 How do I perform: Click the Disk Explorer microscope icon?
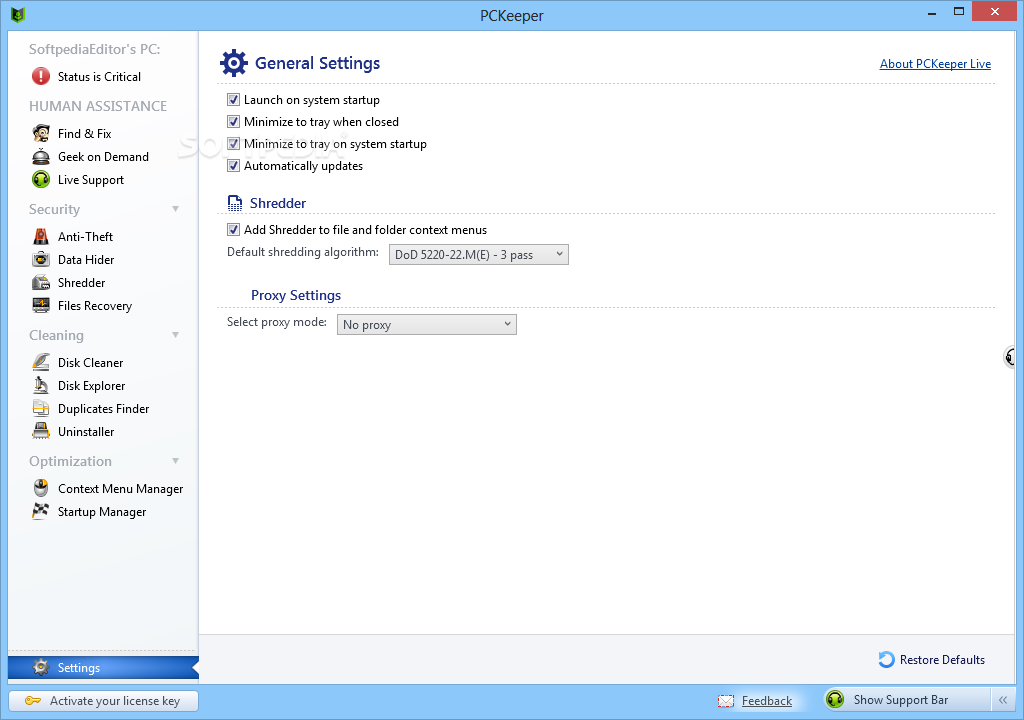point(40,385)
